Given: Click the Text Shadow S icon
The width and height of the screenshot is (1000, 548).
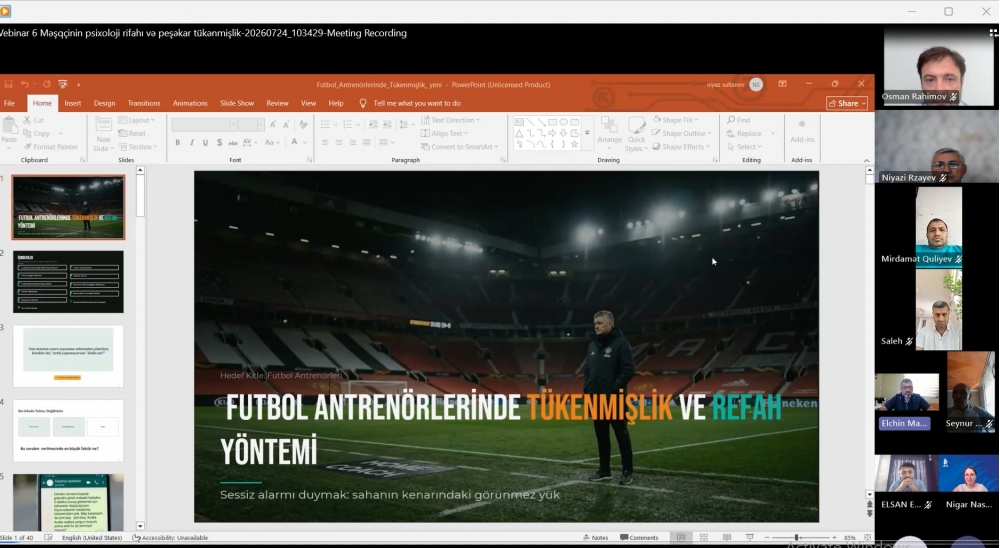Looking at the screenshot, I should 219,142.
